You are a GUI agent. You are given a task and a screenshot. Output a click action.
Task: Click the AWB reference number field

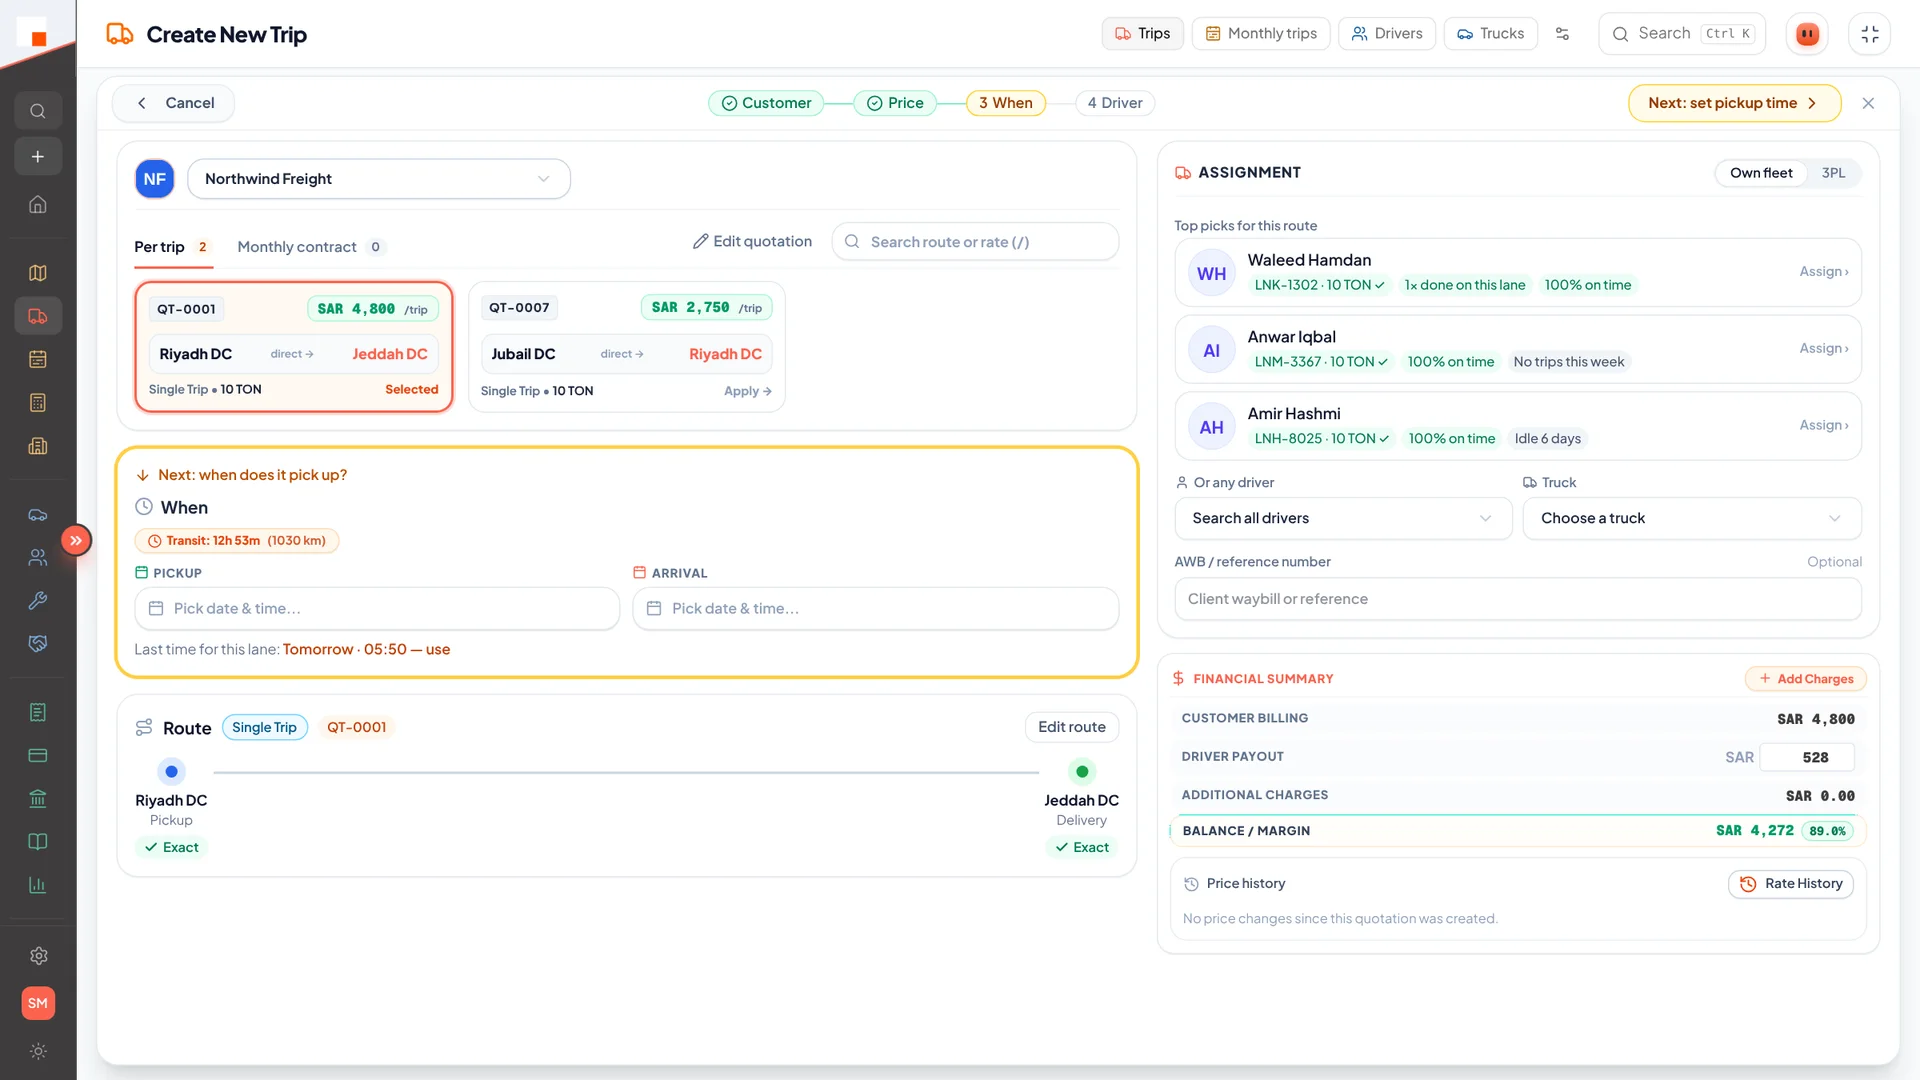(1517, 599)
